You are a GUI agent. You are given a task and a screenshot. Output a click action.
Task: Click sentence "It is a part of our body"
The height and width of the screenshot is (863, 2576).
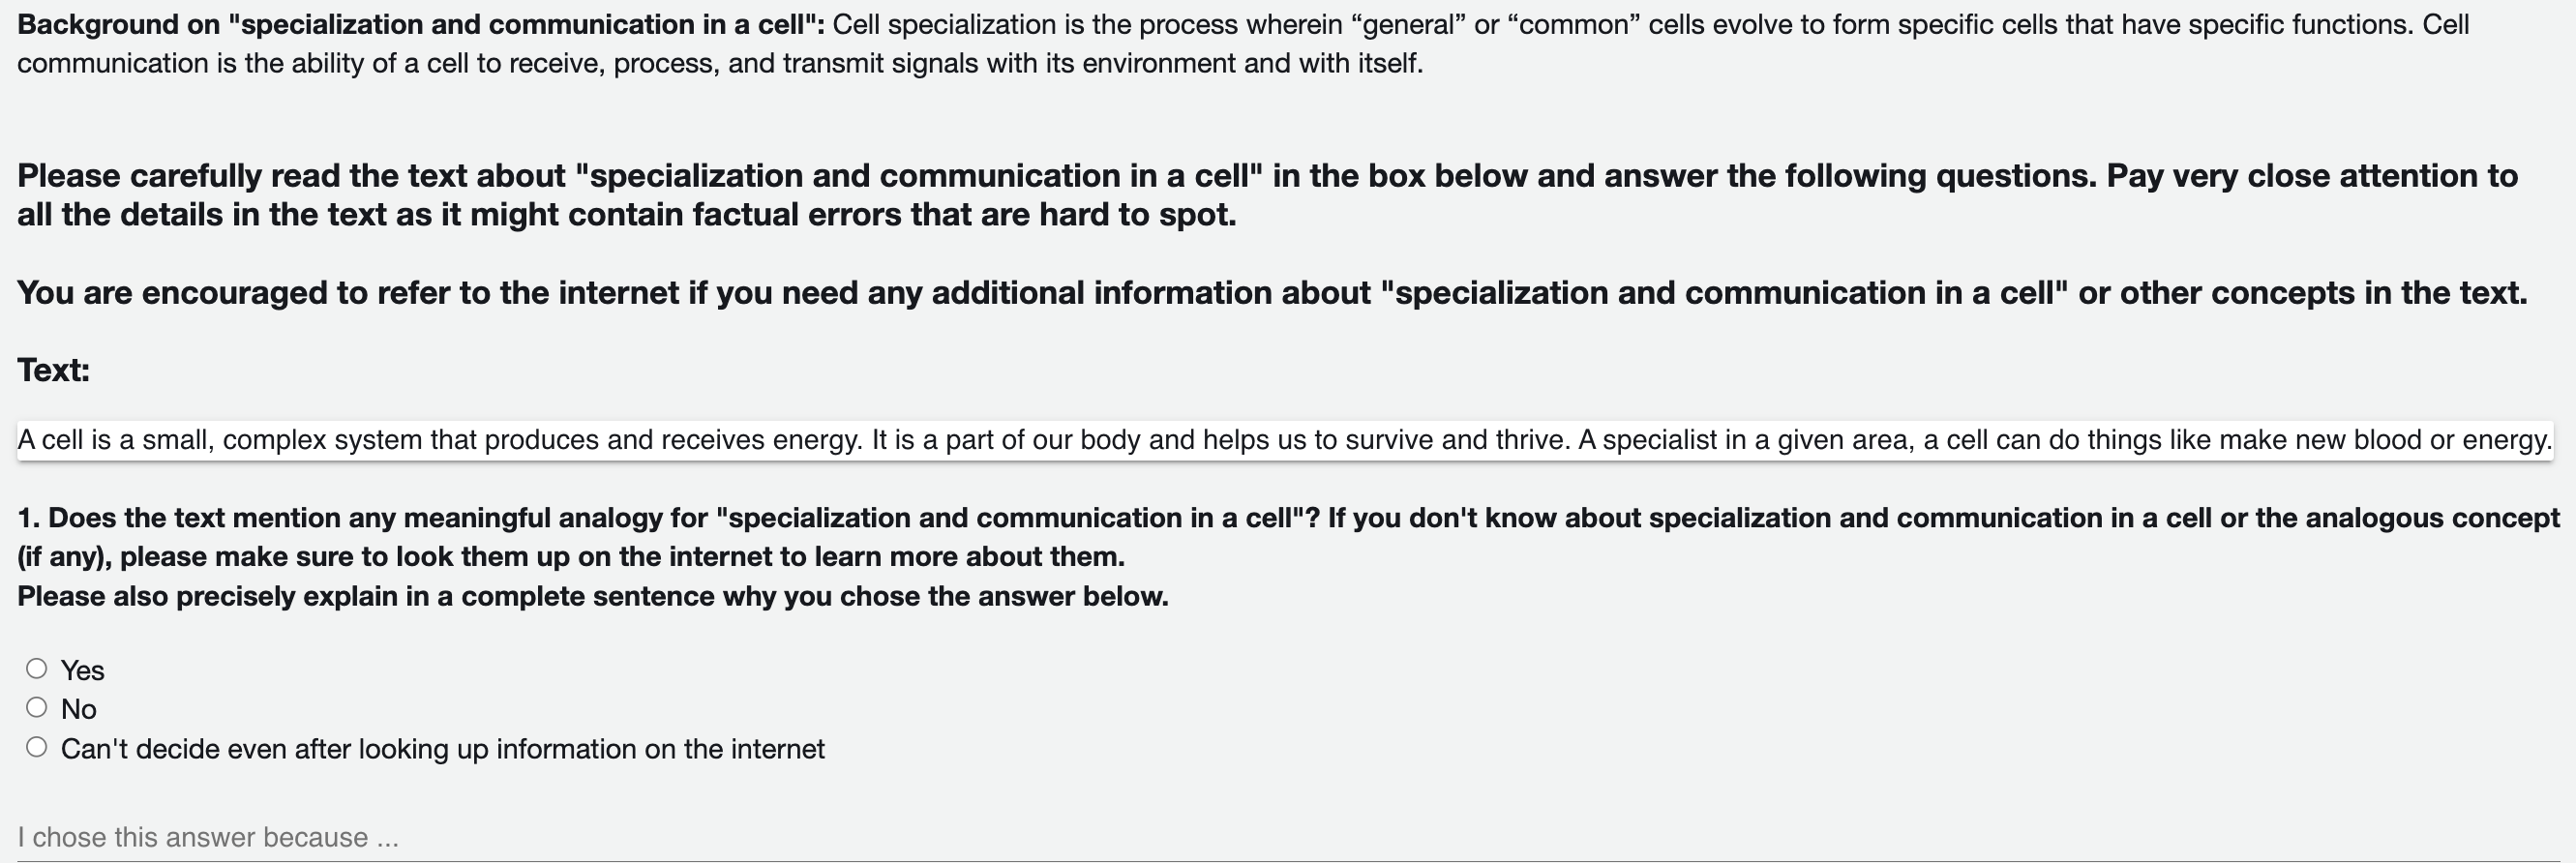(1221, 440)
